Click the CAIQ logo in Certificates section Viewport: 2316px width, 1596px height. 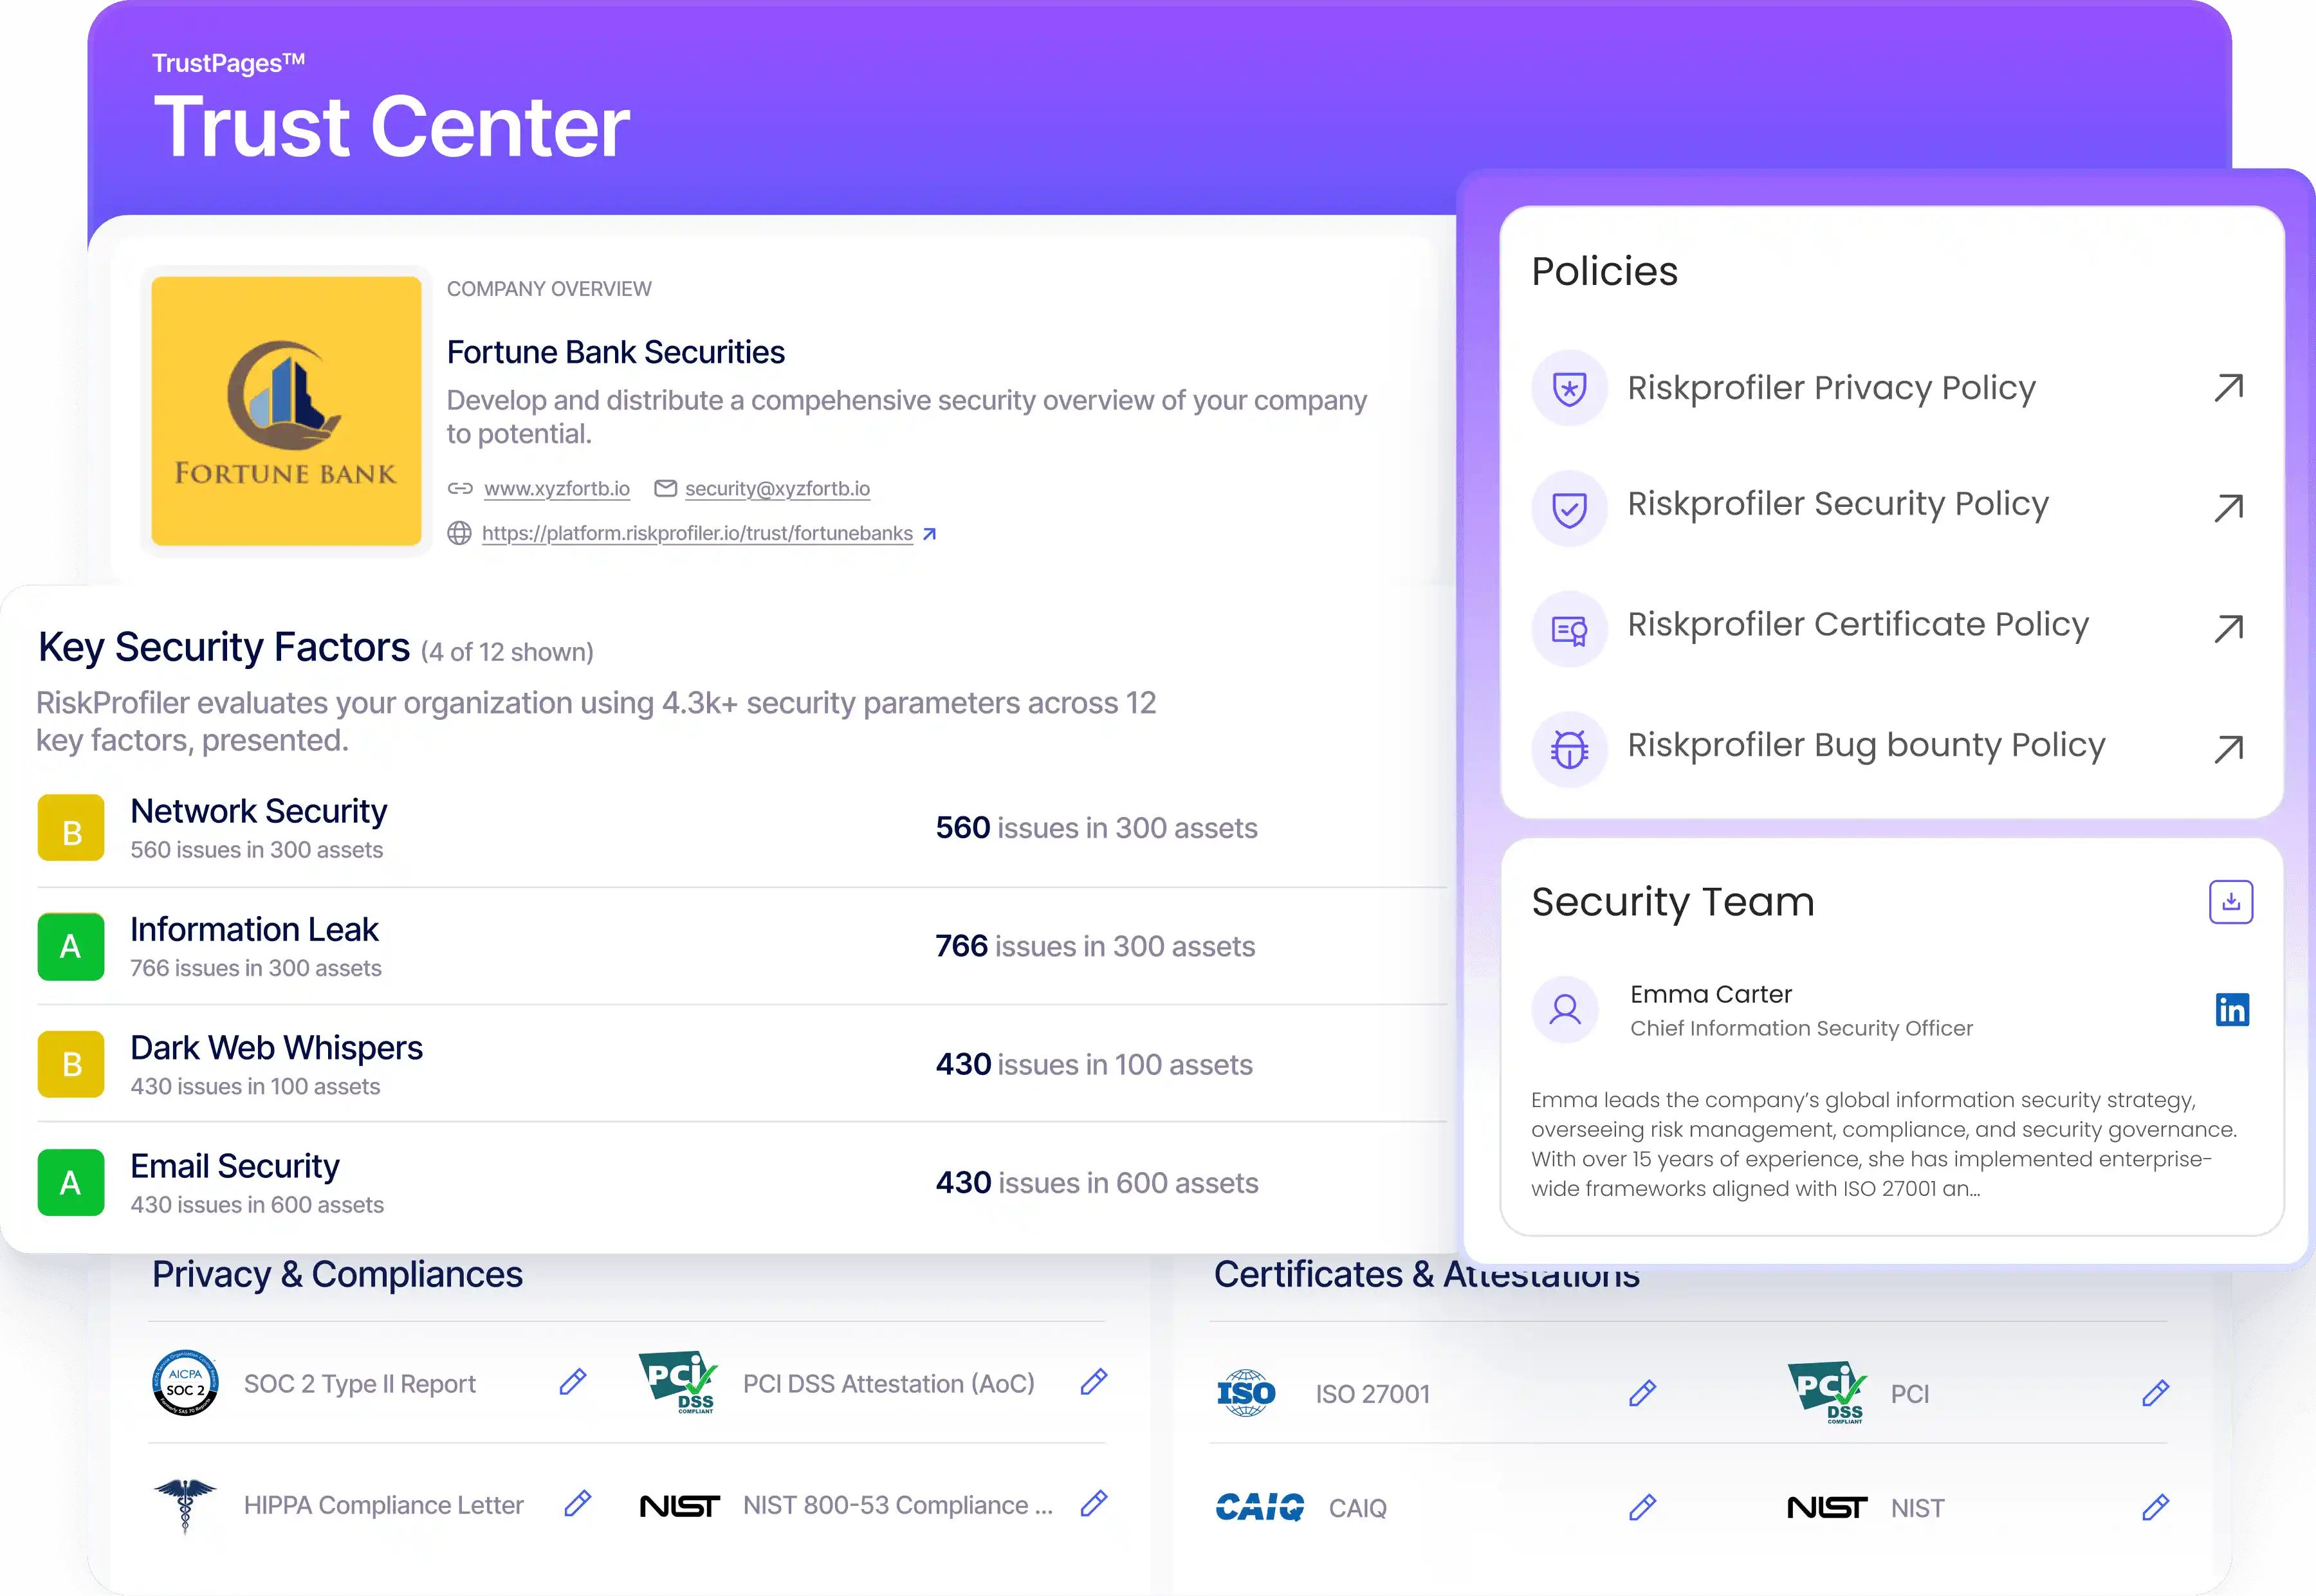1260,1506
